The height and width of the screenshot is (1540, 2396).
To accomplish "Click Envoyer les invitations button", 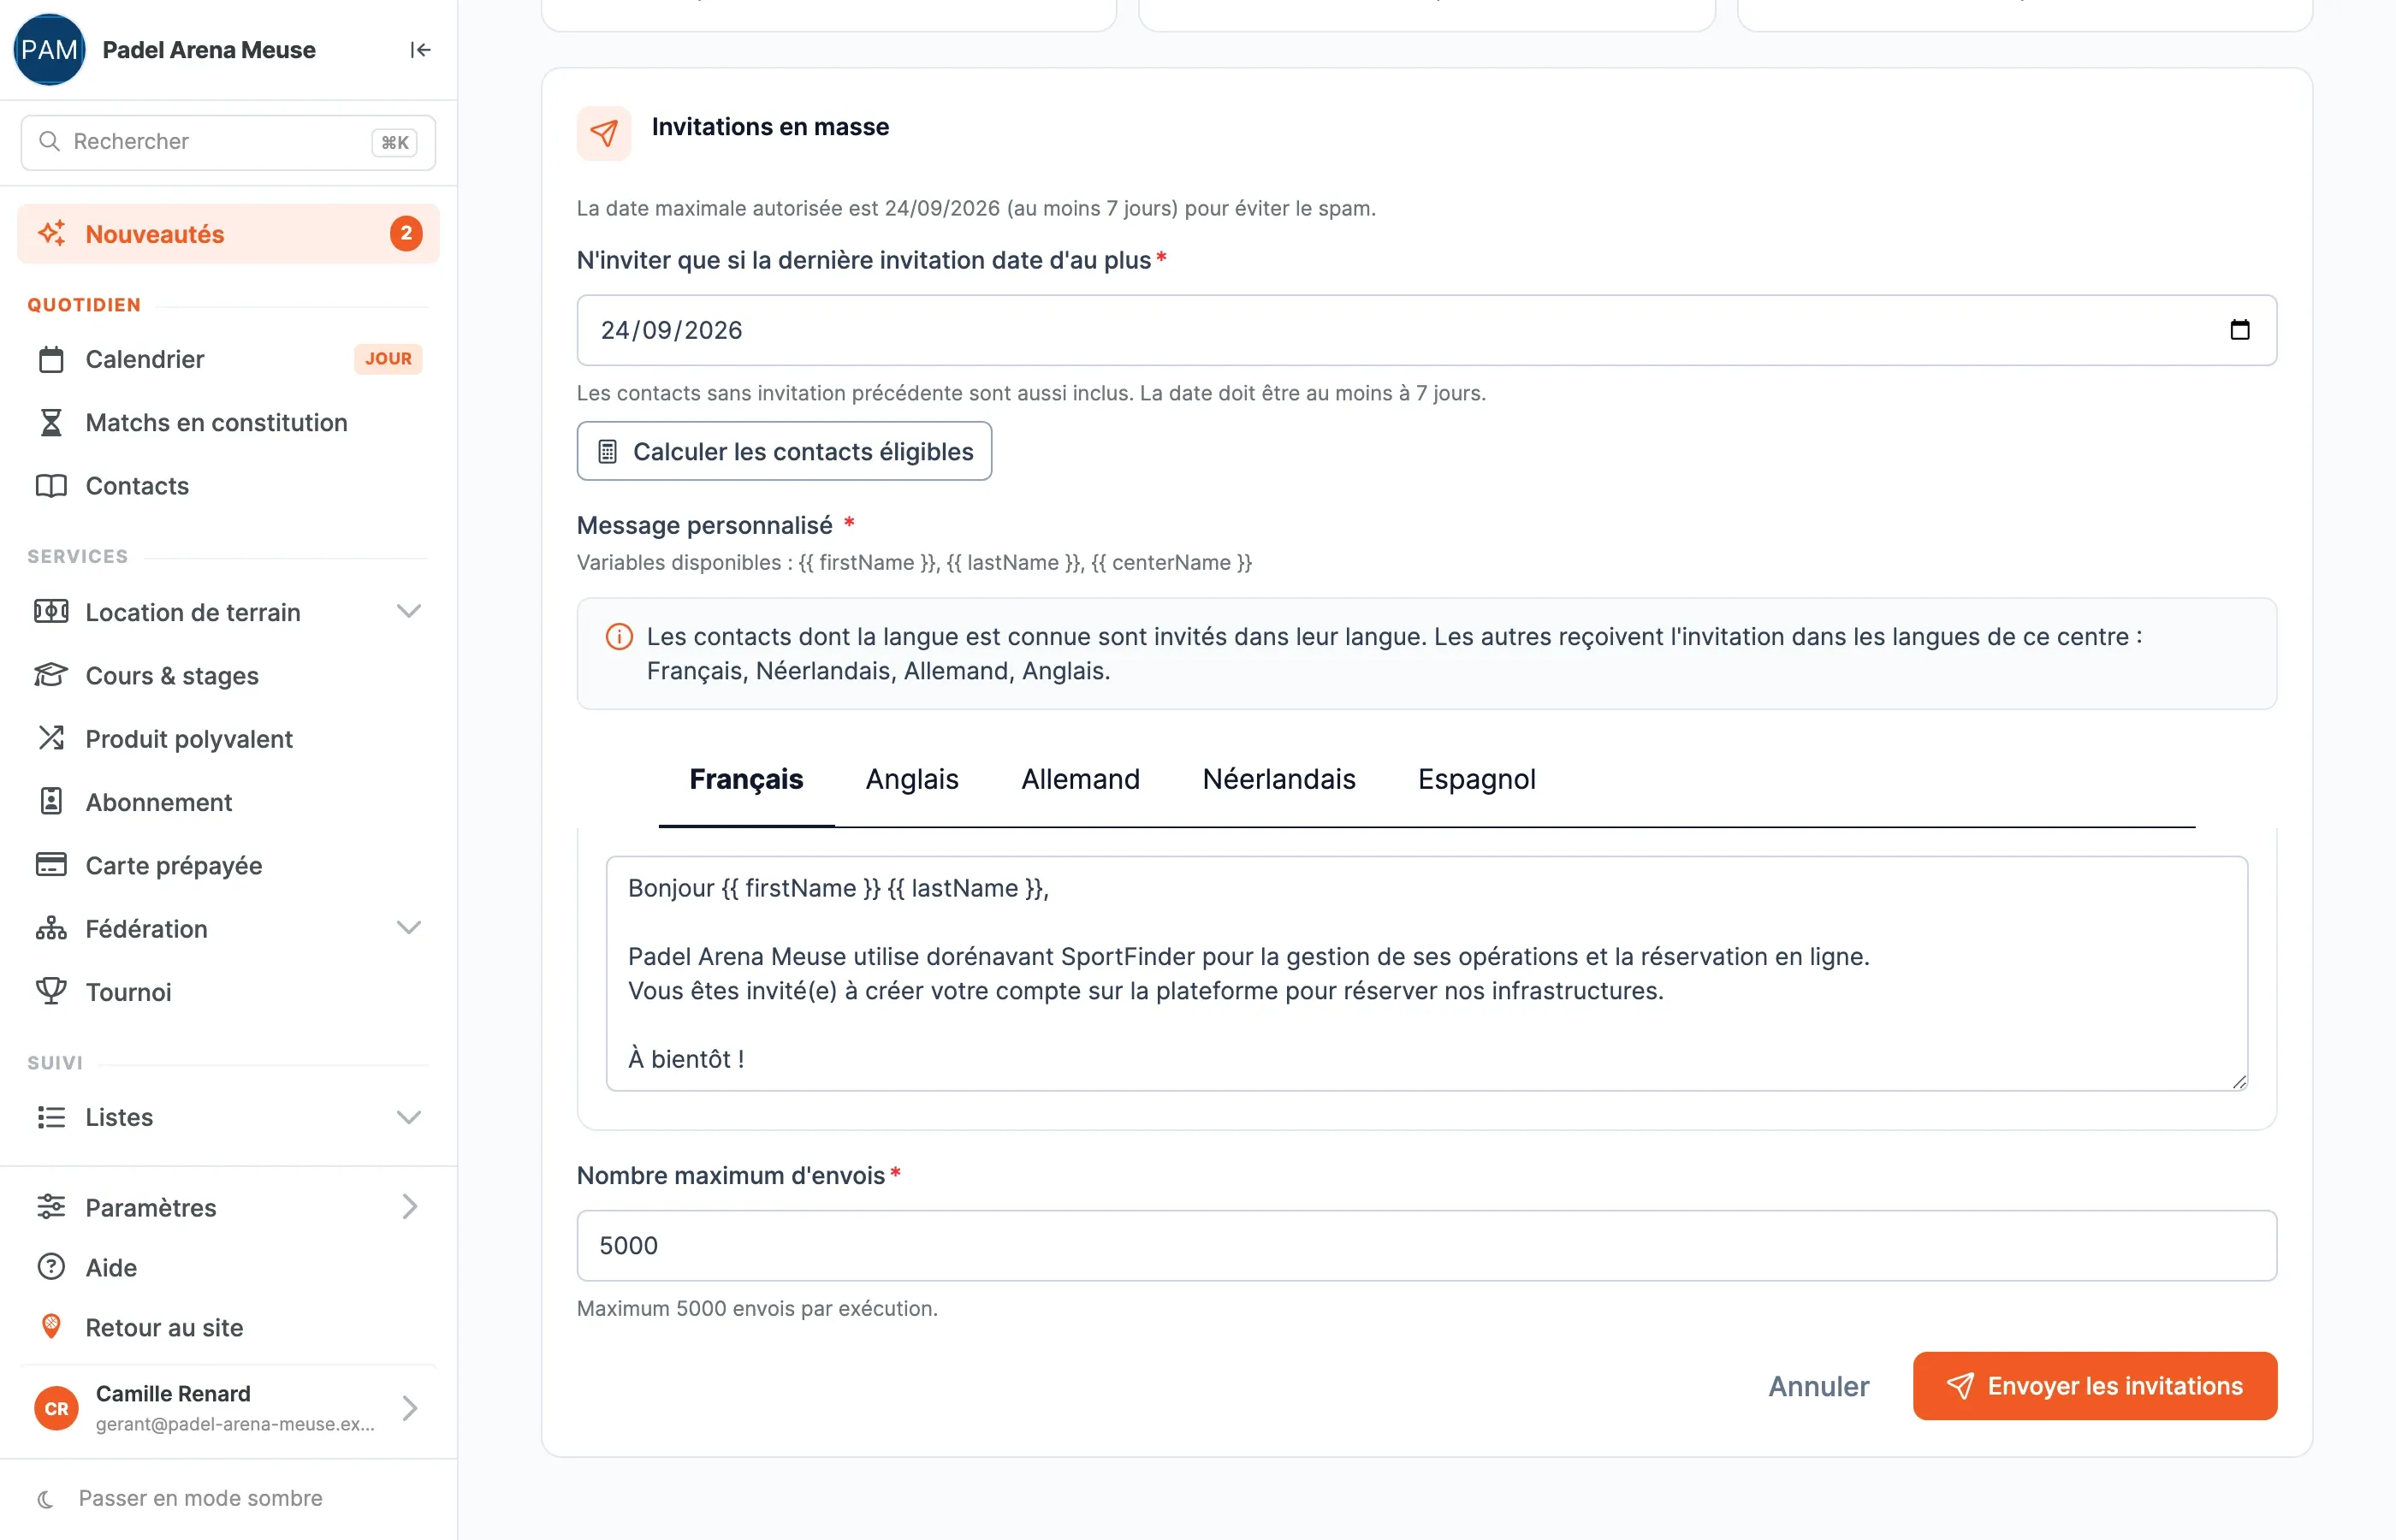I will tap(2095, 1386).
